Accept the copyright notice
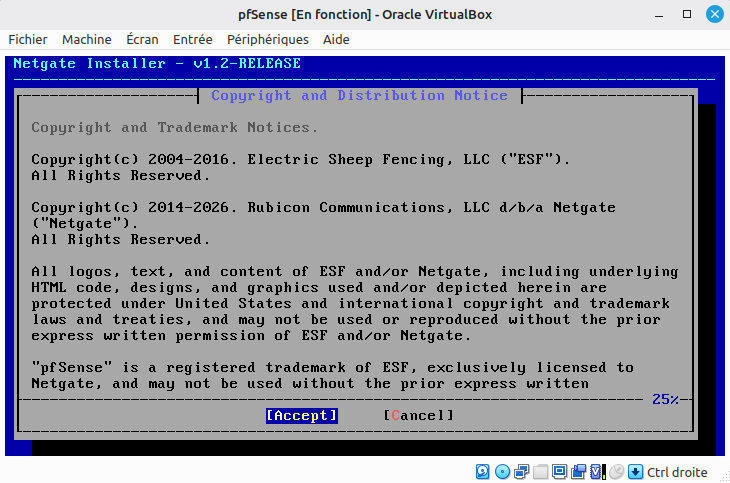The image size is (730, 483). pyautogui.click(x=302, y=415)
